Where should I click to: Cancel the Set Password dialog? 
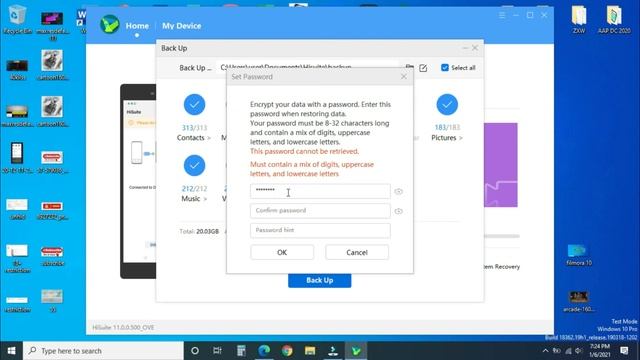[x=357, y=252]
